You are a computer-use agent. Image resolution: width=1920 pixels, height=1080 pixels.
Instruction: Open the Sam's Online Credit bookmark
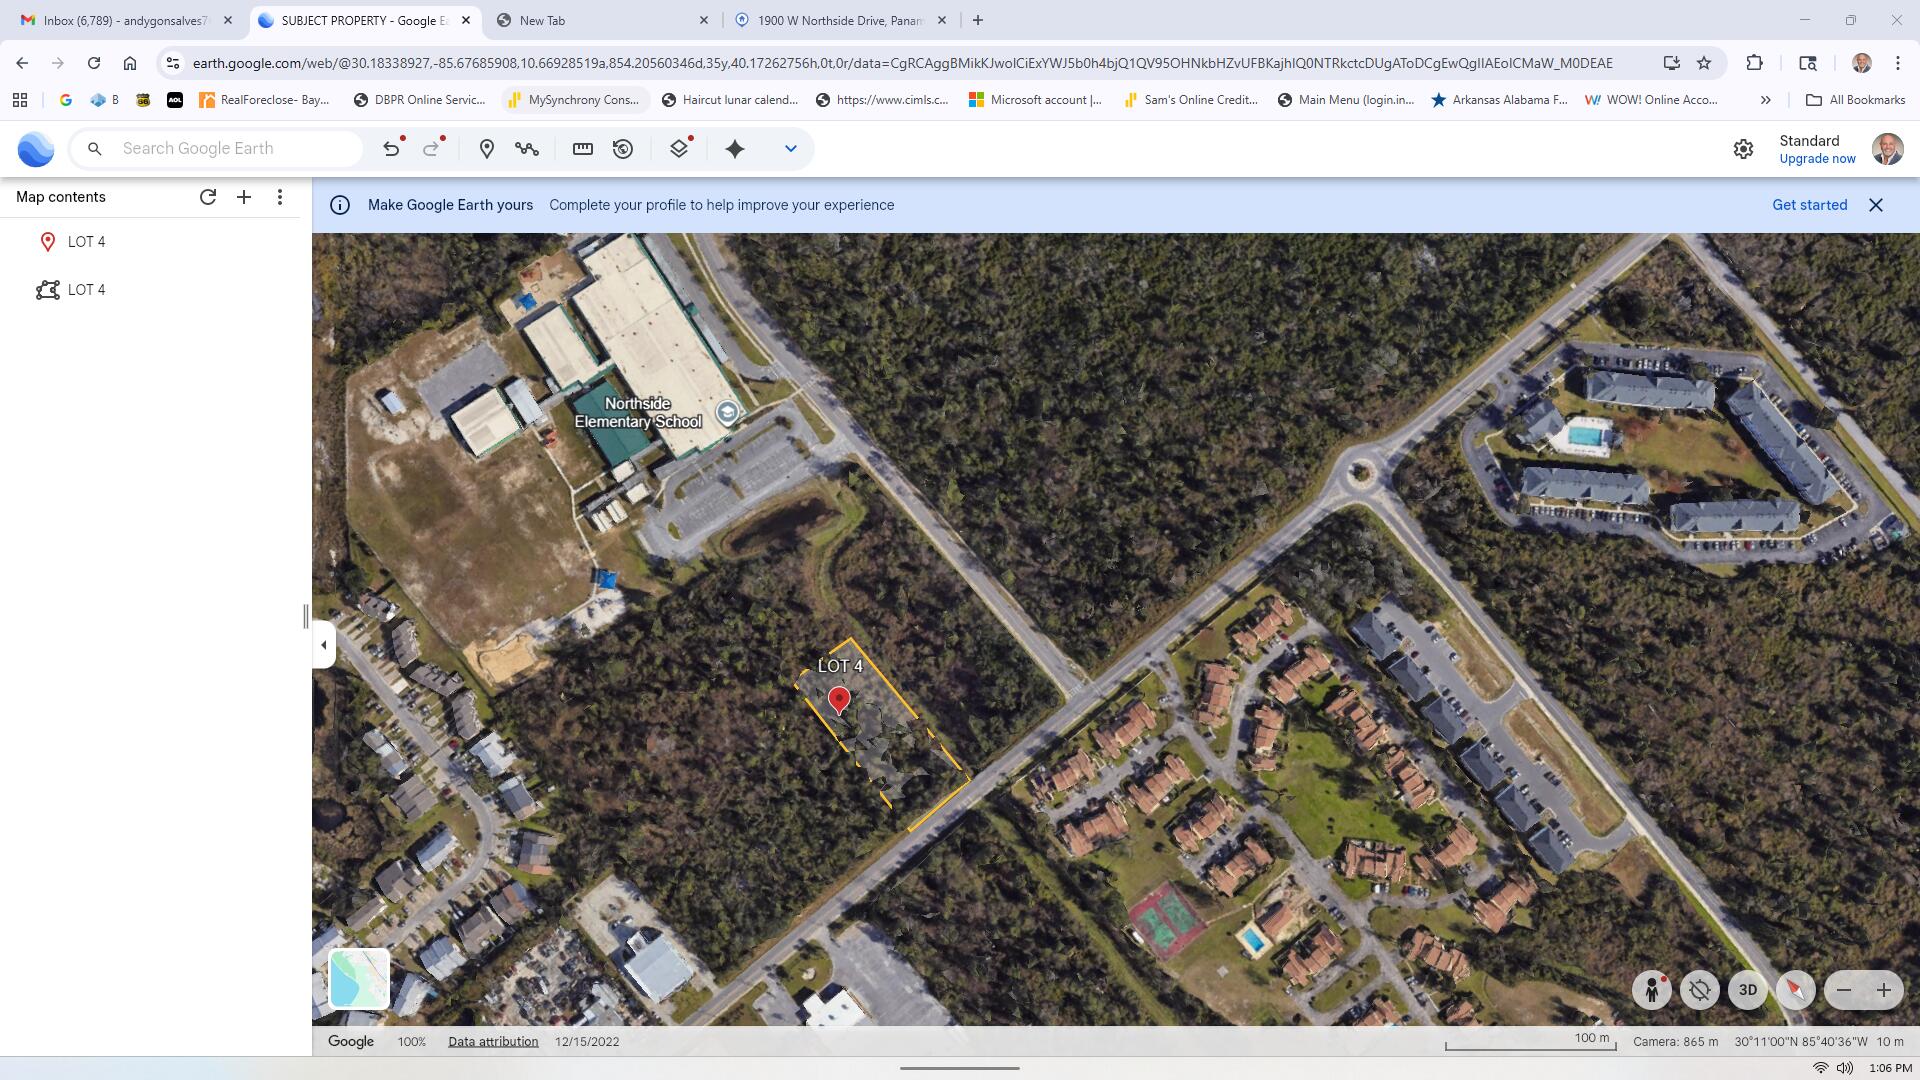point(1191,100)
